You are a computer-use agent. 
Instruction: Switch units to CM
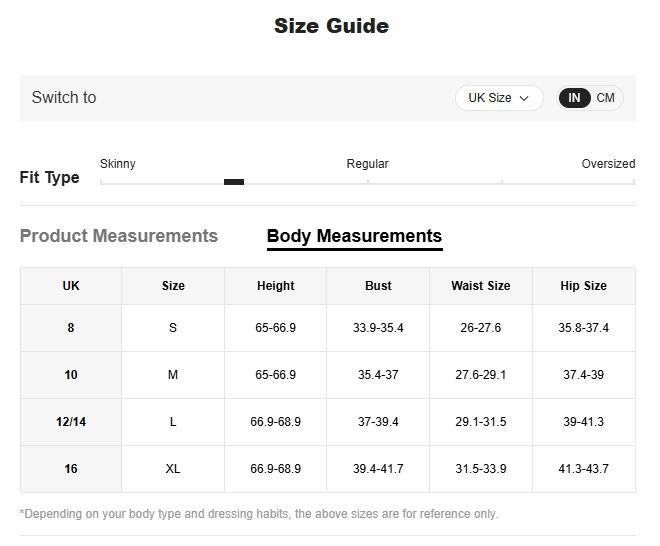tap(606, 98)
